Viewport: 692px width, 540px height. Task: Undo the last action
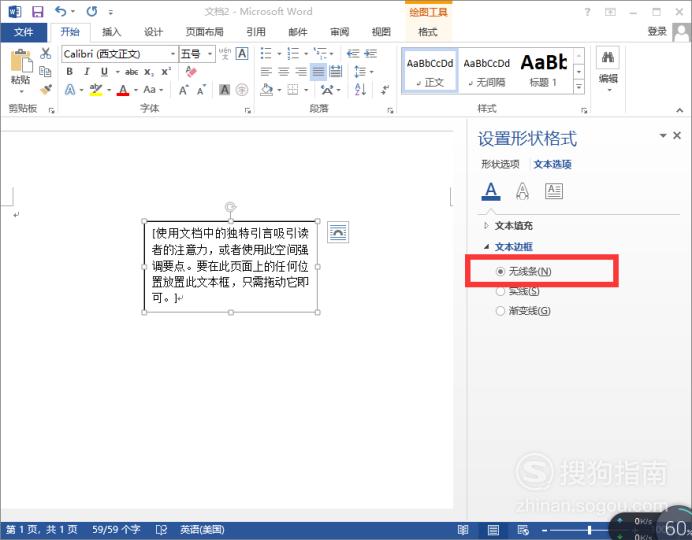pos(60,11)
